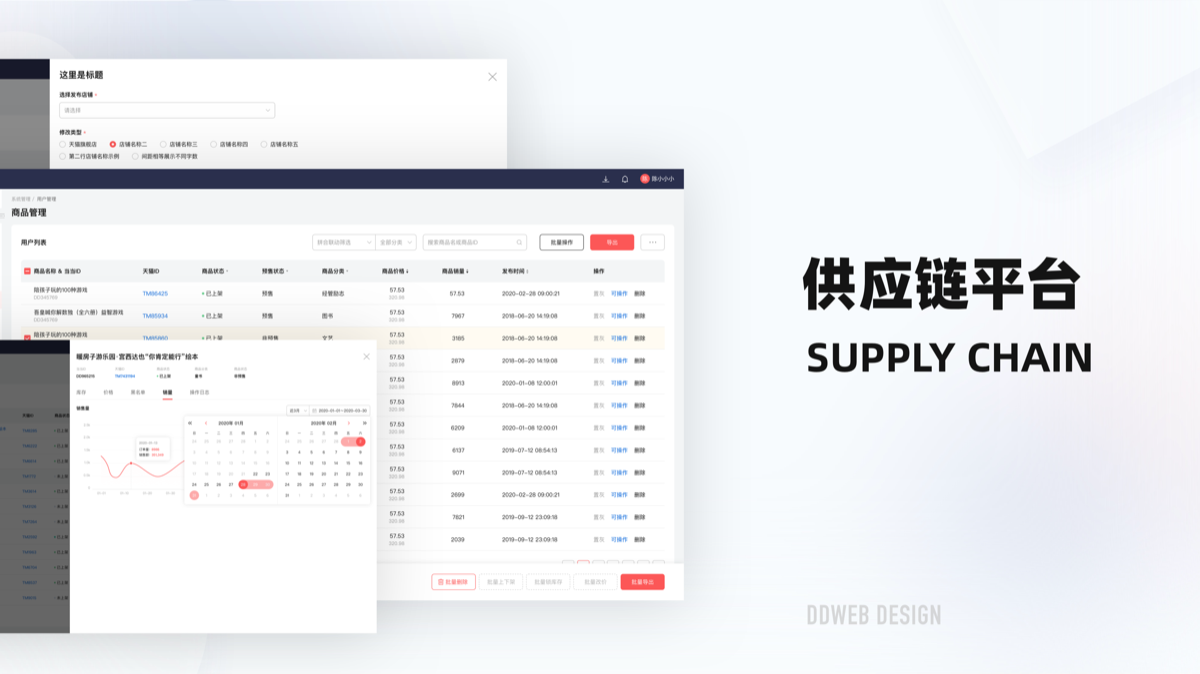Click previous year arrow in calendar
This screenshot has width=1200, height=674.
tap(190, 423)
